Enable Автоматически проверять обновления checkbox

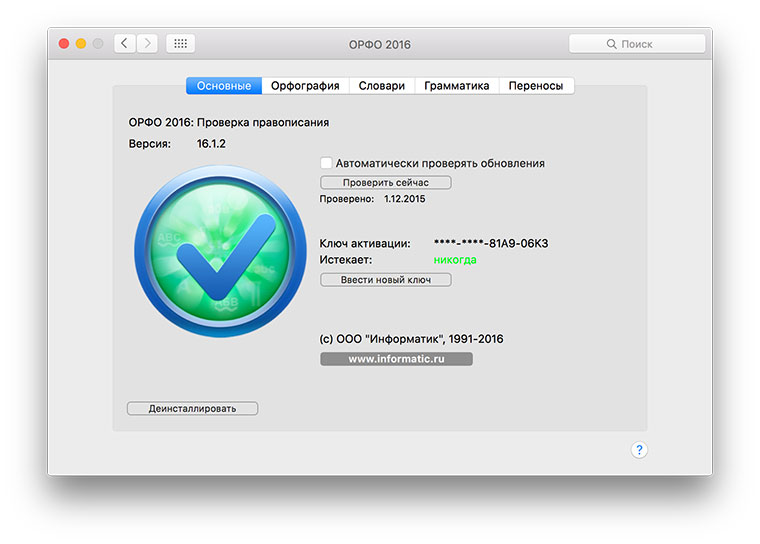(x=326, y=163)
